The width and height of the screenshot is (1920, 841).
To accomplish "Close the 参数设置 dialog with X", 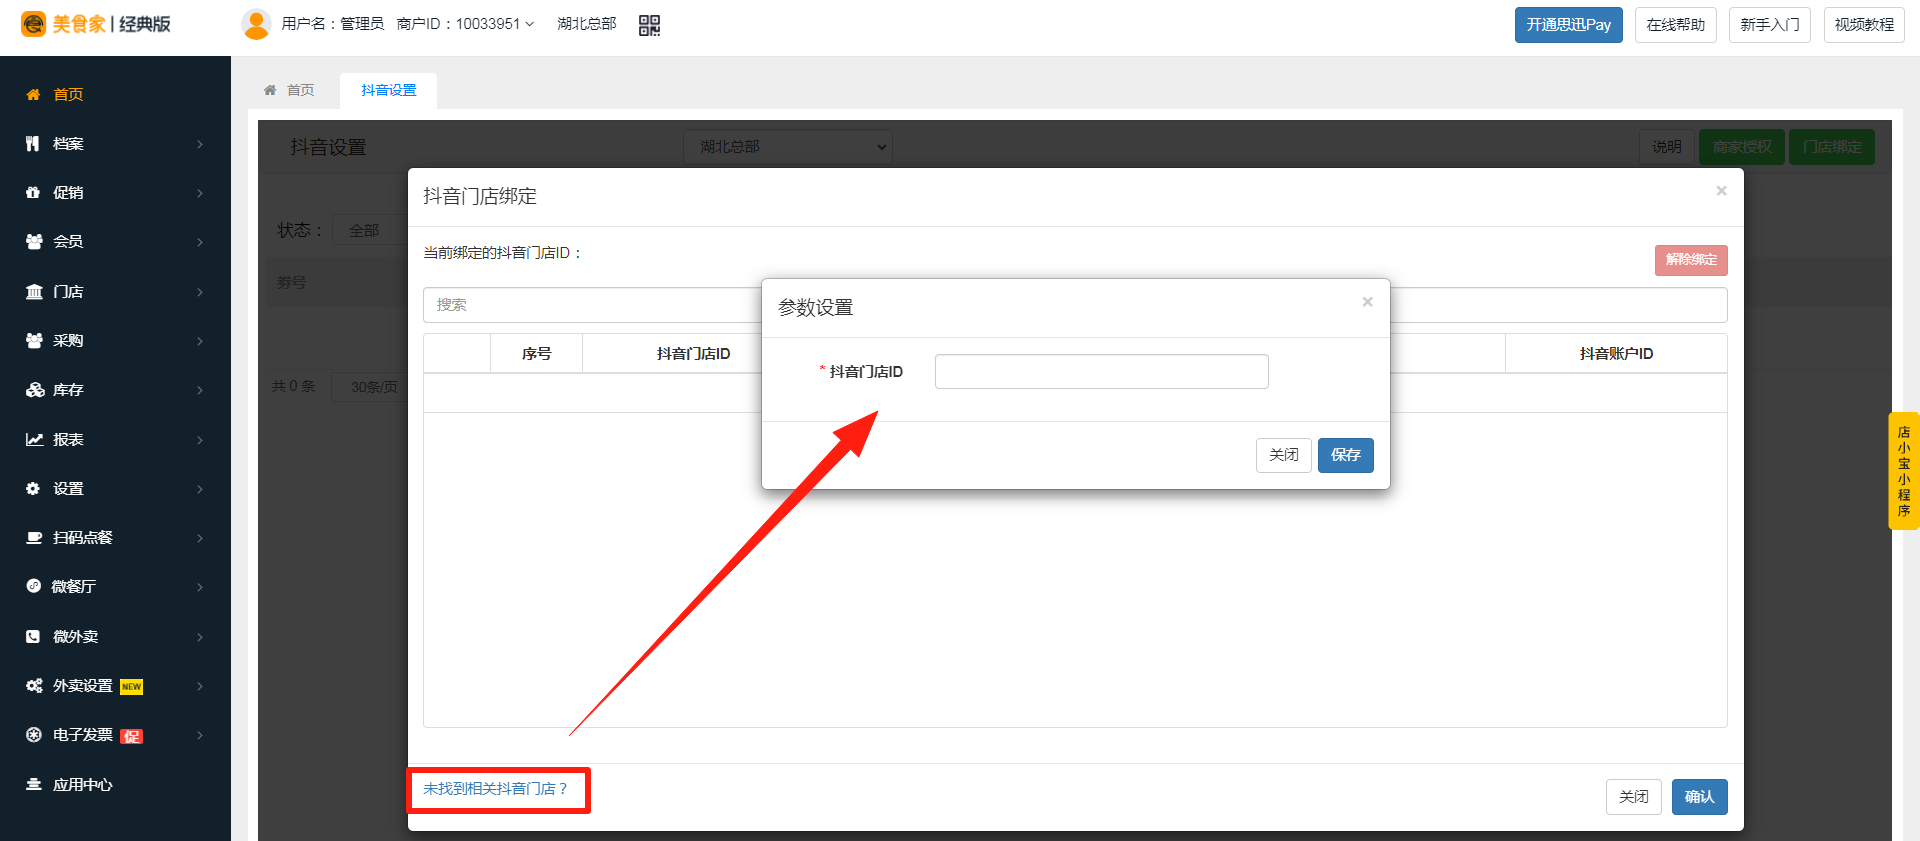I will click(x=1367, y=302).
